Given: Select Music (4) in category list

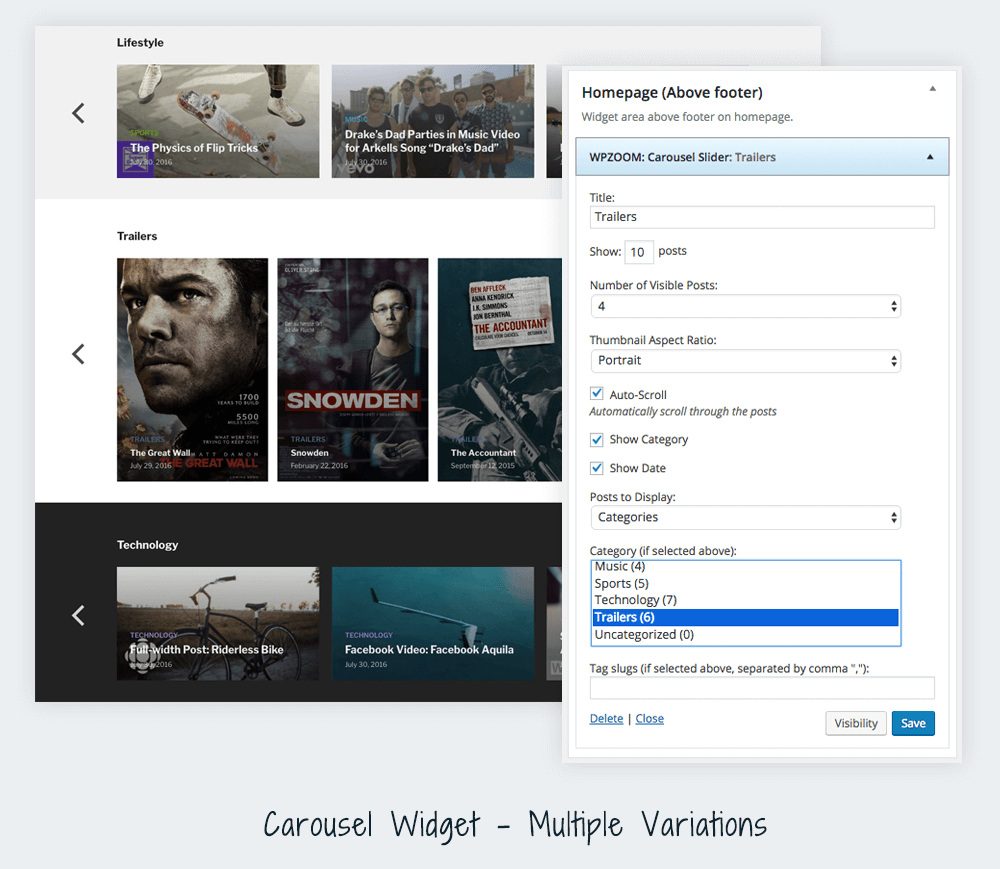Looking at the screenshot, I should pyautogui.click(x=745, y=566).
